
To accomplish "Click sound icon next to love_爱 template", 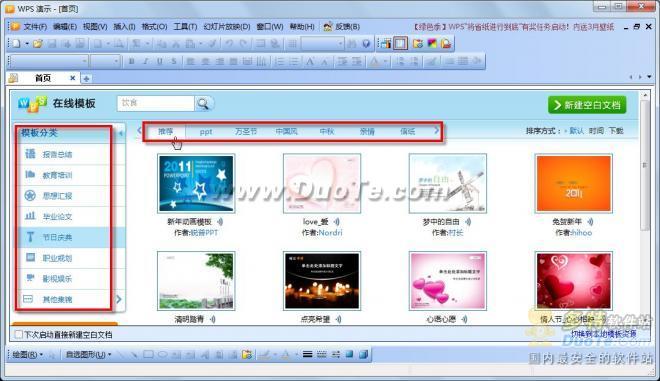I will coord(337,221).
